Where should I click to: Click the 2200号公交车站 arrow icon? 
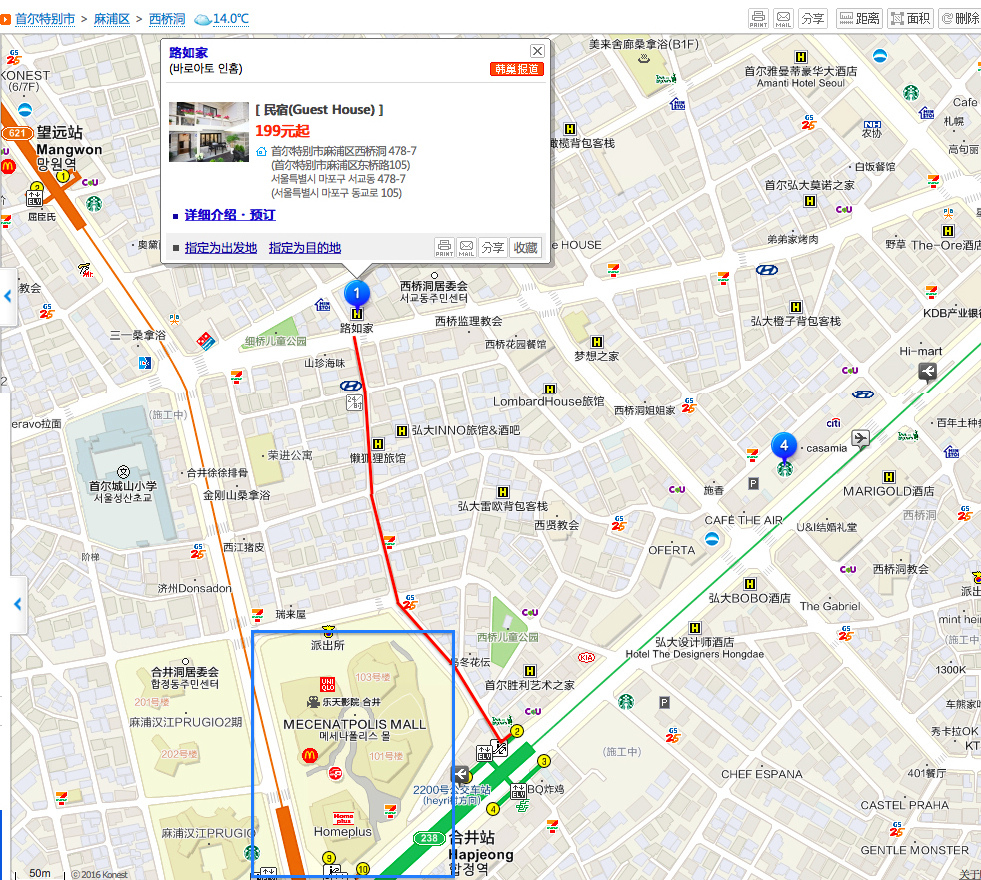pos(461,775)
